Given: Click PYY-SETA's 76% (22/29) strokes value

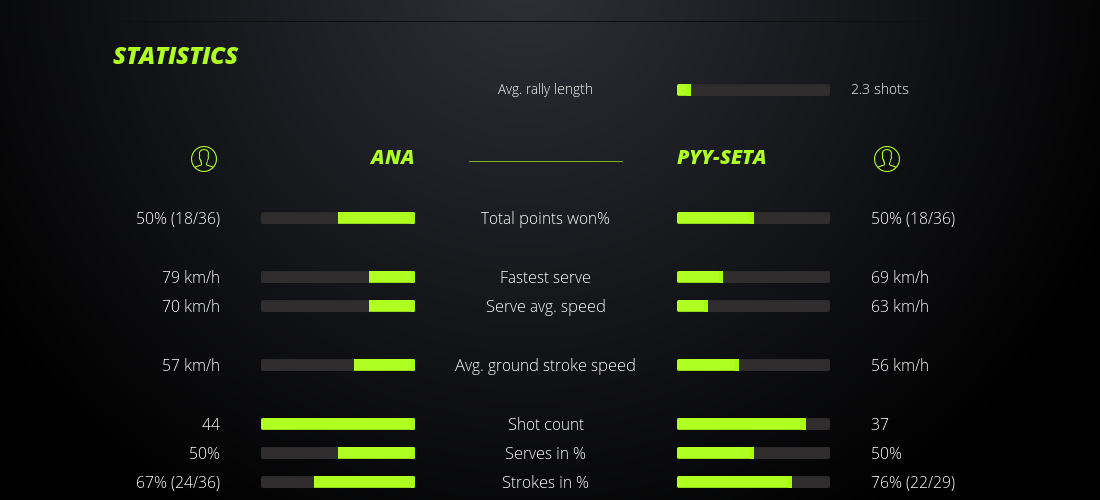Looking at the screenshot, I should click(x=912, y=482).
